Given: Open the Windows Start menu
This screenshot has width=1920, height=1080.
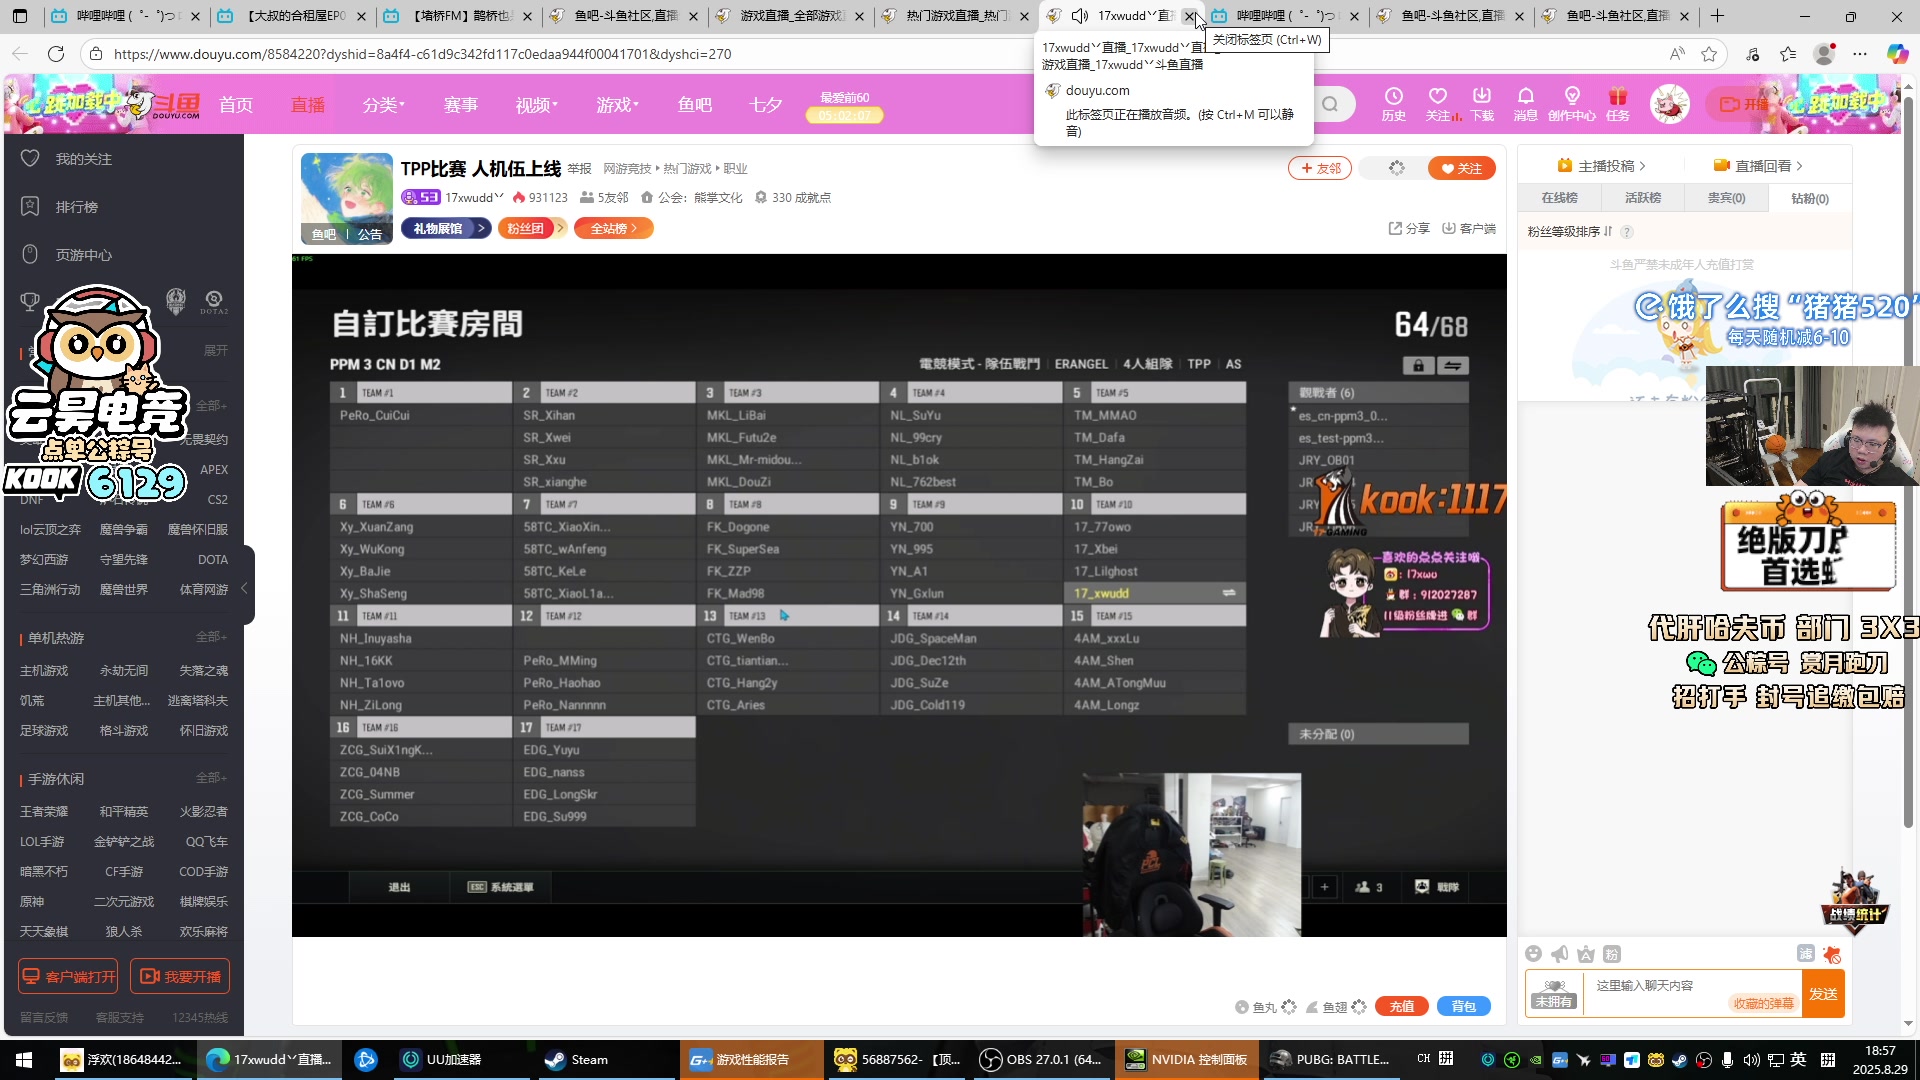Looking at the screenshot, I should [x=24, y=1060].
